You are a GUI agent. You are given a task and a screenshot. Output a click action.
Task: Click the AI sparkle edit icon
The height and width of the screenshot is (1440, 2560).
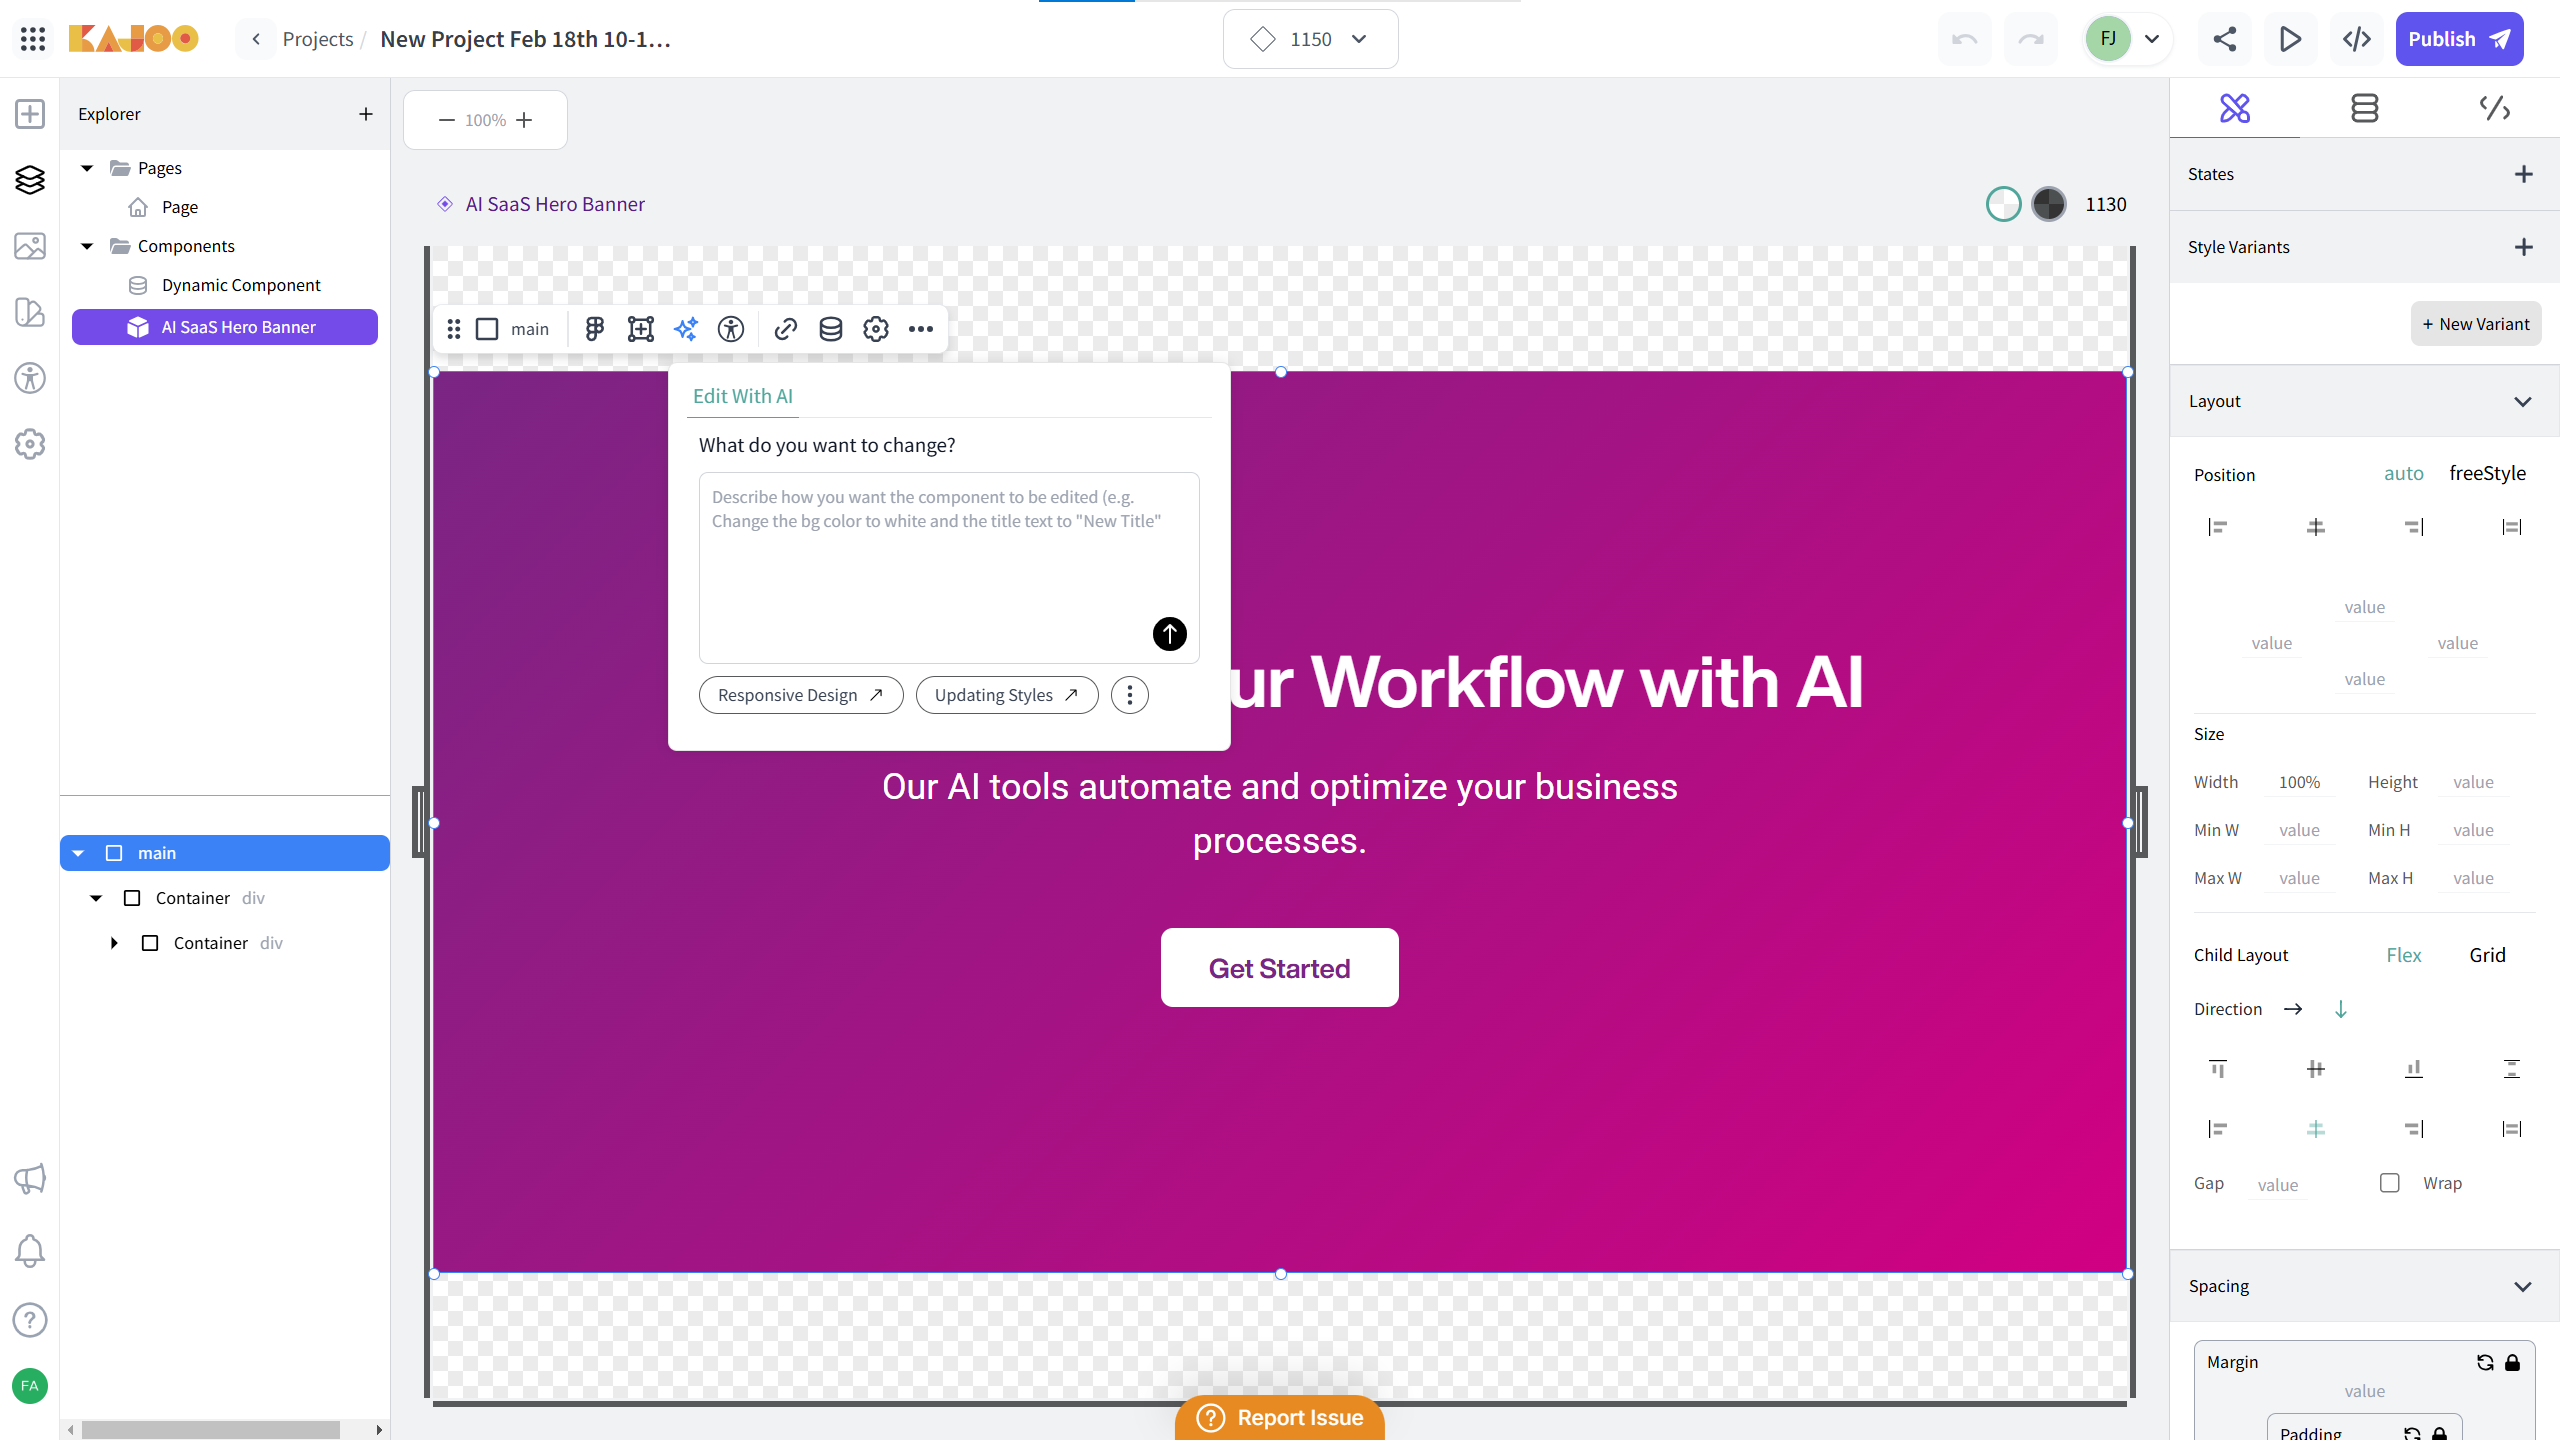(686, 329)
